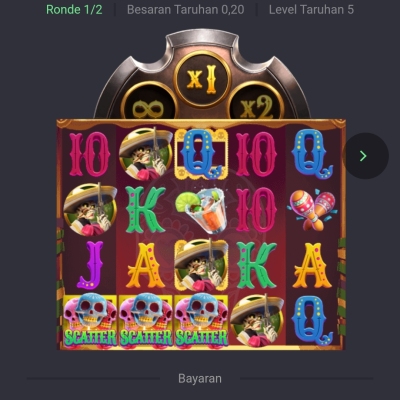Click the bandit skeleton in bottom row
The image size is (400, 400).
tap(257, 321)
